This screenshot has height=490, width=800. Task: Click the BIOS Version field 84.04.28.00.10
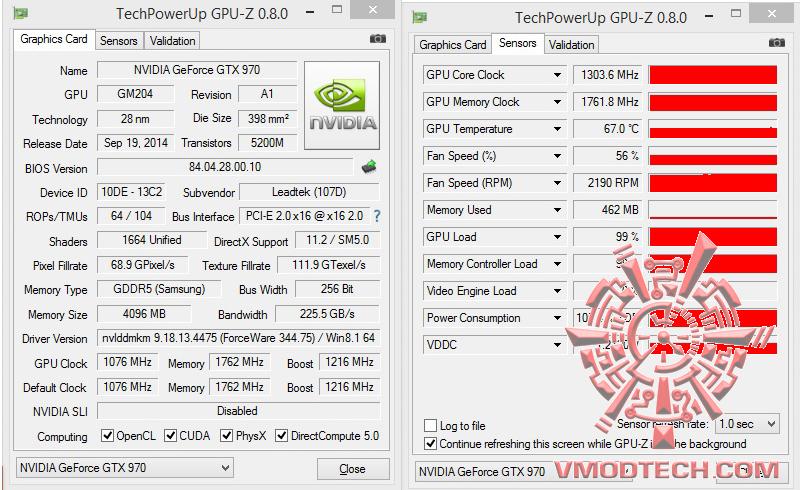coord(225,167)
